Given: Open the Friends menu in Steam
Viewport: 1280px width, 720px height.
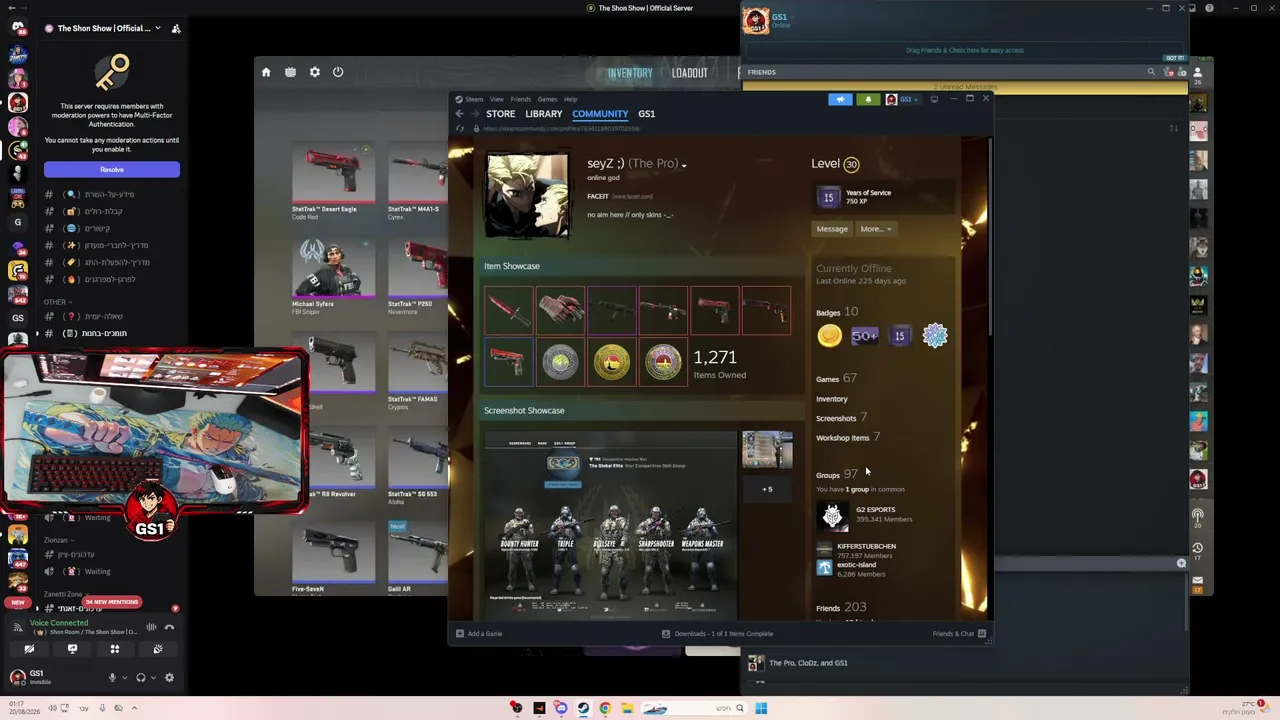Looking at the screenshot, I should click(521, 99).
